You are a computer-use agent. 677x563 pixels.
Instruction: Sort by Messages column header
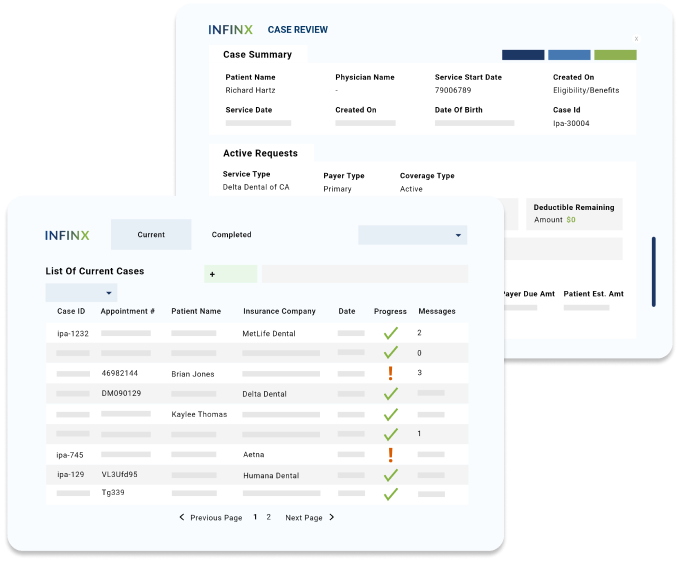point(437,311)
